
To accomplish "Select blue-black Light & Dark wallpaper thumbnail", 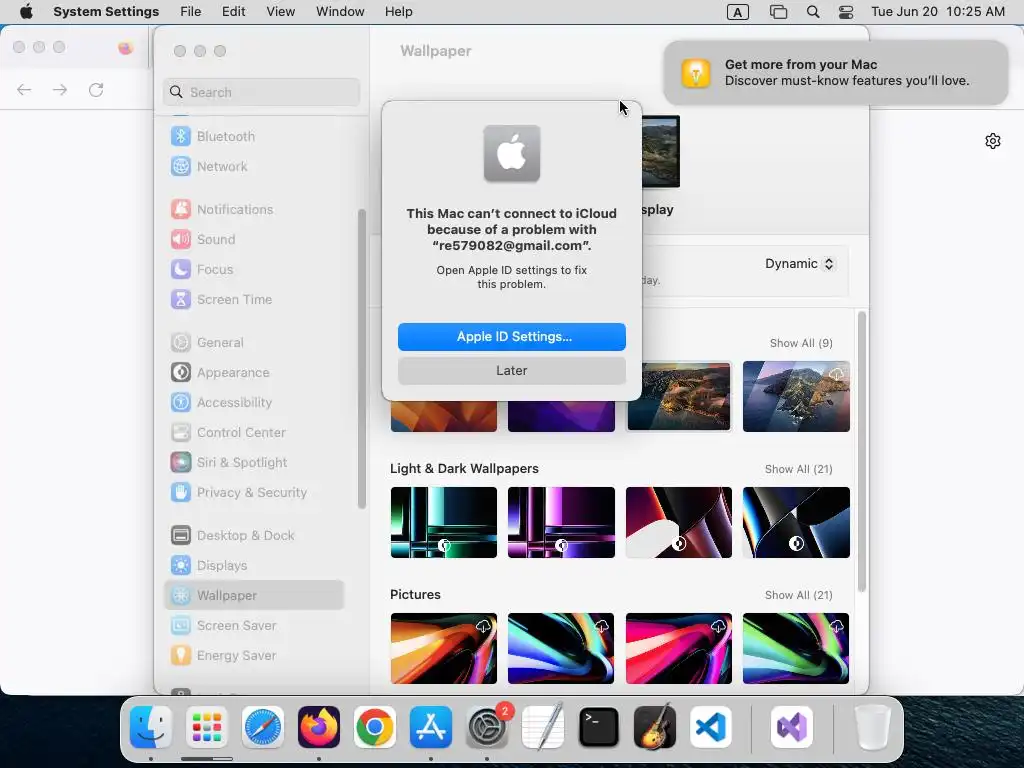I will pos(796,522).
